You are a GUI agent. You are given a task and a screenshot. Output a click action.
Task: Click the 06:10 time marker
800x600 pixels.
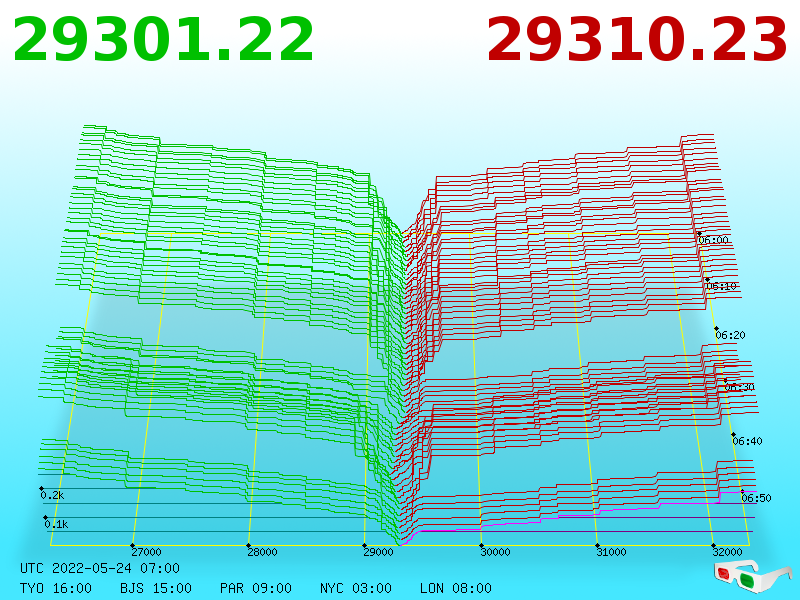[721, 286]
